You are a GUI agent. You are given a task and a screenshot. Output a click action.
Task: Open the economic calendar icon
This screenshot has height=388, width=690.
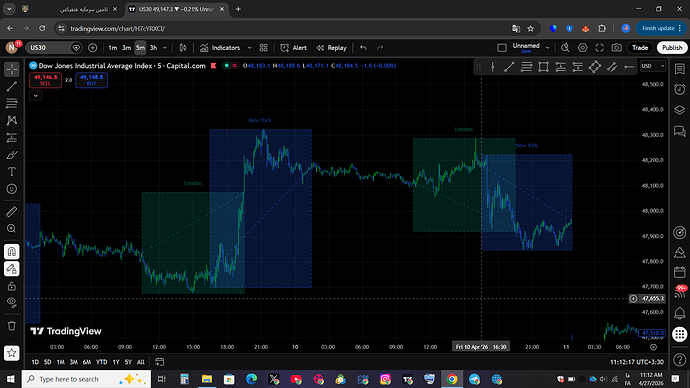pyautogui.click(x=679, y=272)
